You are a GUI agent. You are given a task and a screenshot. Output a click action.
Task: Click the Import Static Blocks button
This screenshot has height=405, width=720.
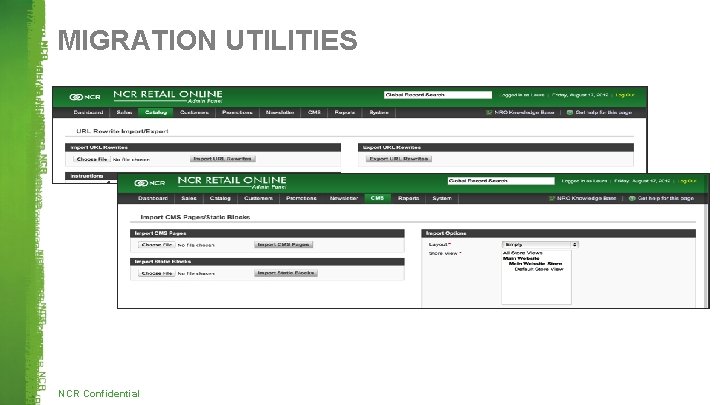click(286, 273)
